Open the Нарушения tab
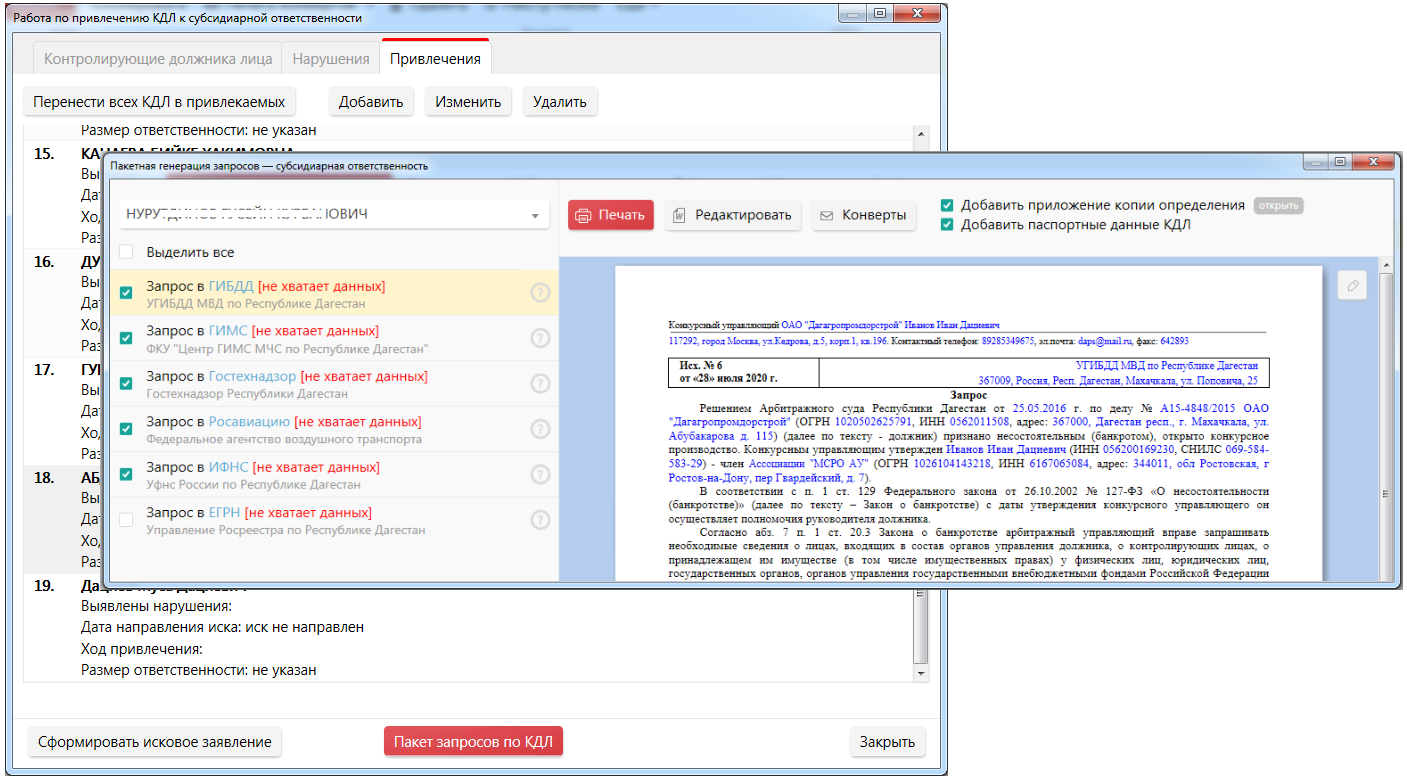This screenshot has height=778, width=1407. pos(331,59)
